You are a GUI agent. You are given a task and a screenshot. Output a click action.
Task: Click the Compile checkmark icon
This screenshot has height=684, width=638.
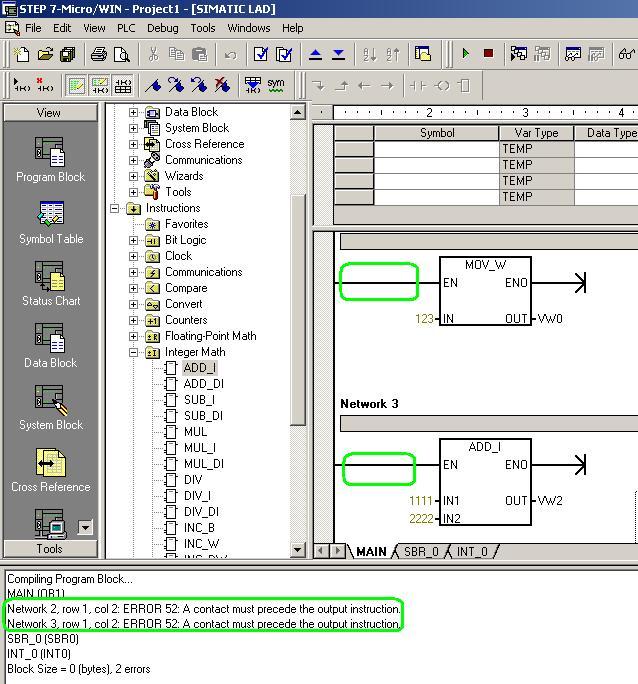point(261,54)
